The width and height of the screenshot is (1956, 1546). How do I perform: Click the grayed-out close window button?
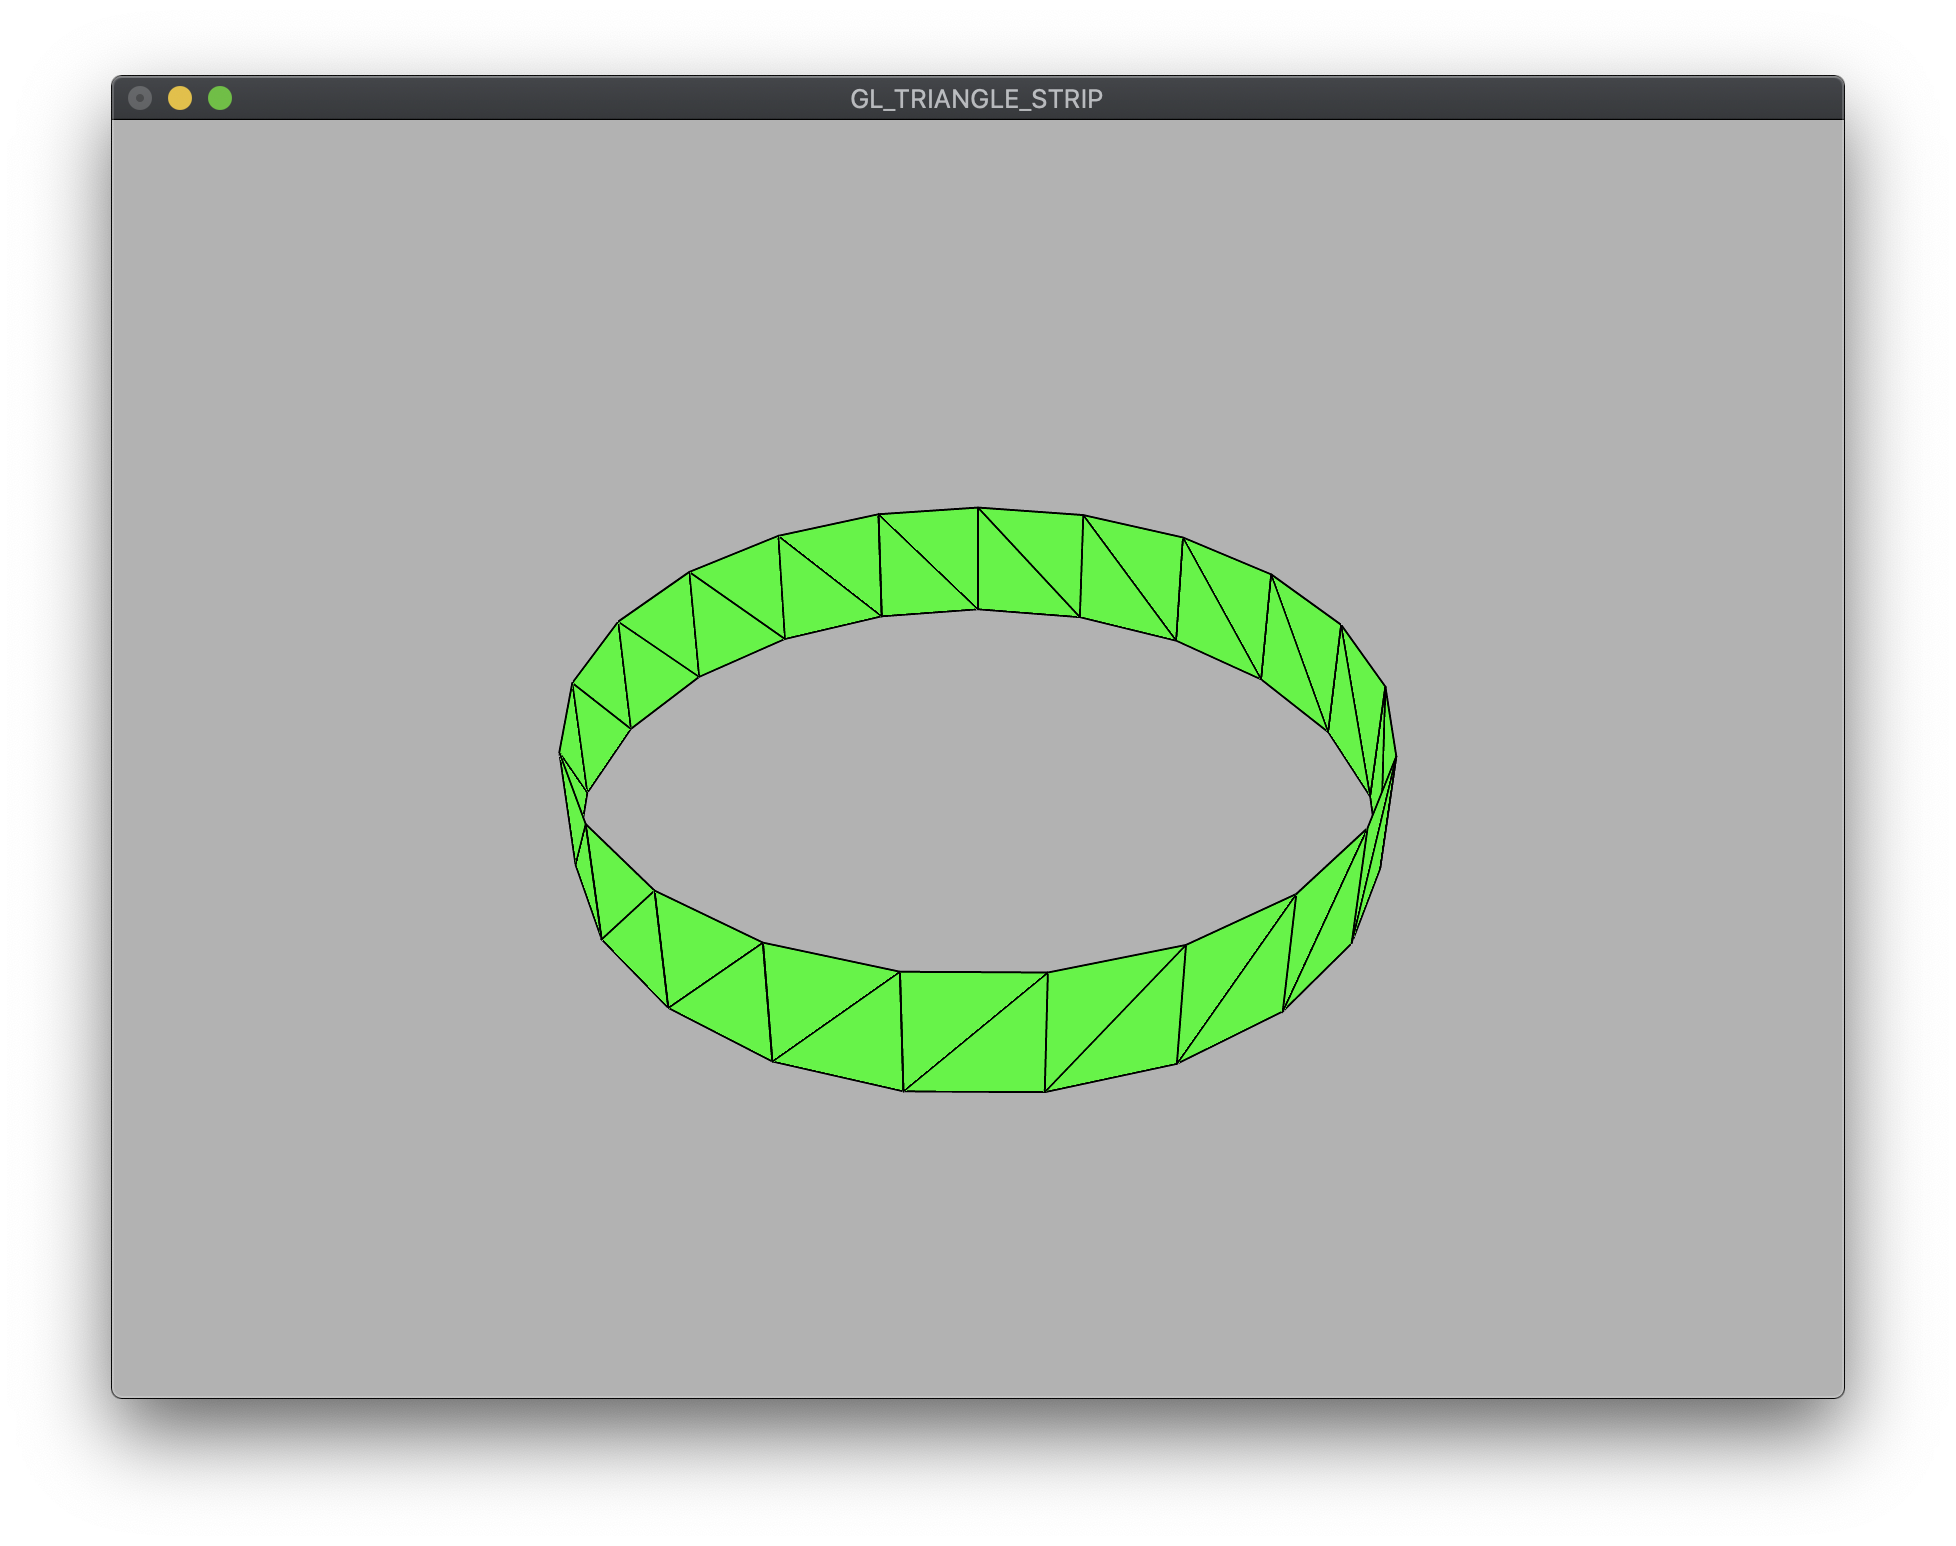[140, 98]
